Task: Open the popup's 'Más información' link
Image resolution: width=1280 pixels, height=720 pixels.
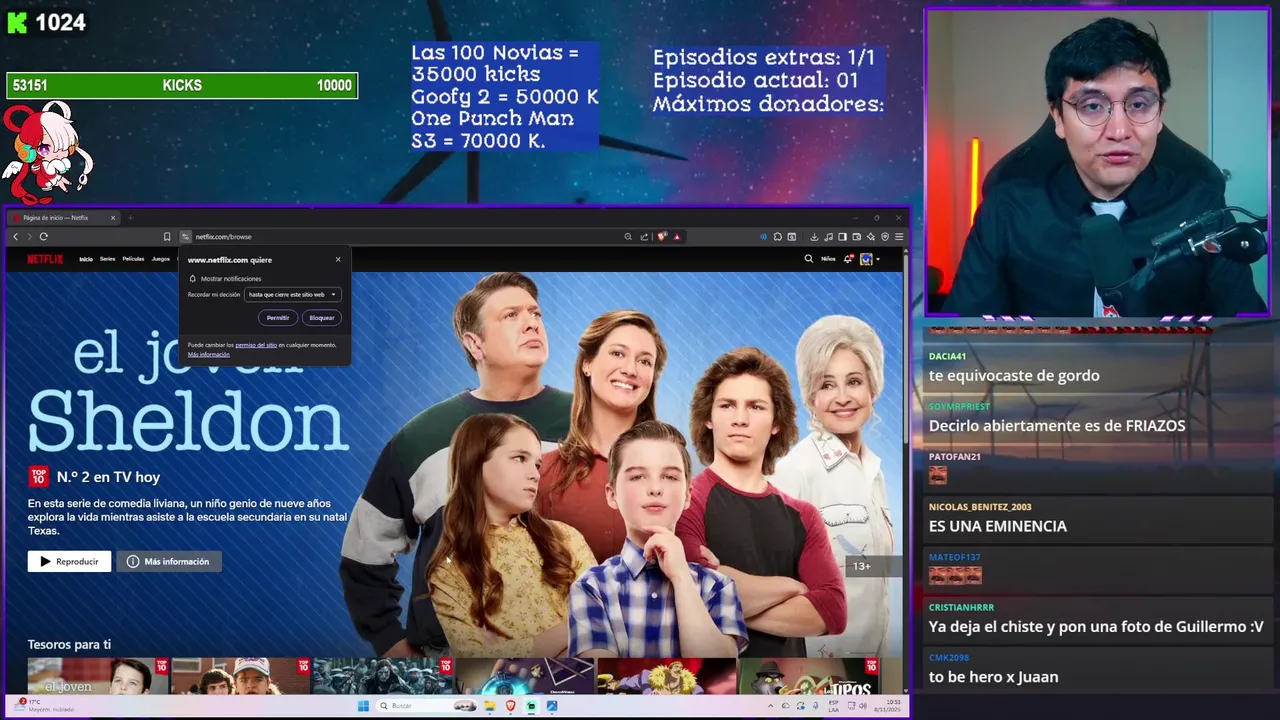Action: click(209, 355)
